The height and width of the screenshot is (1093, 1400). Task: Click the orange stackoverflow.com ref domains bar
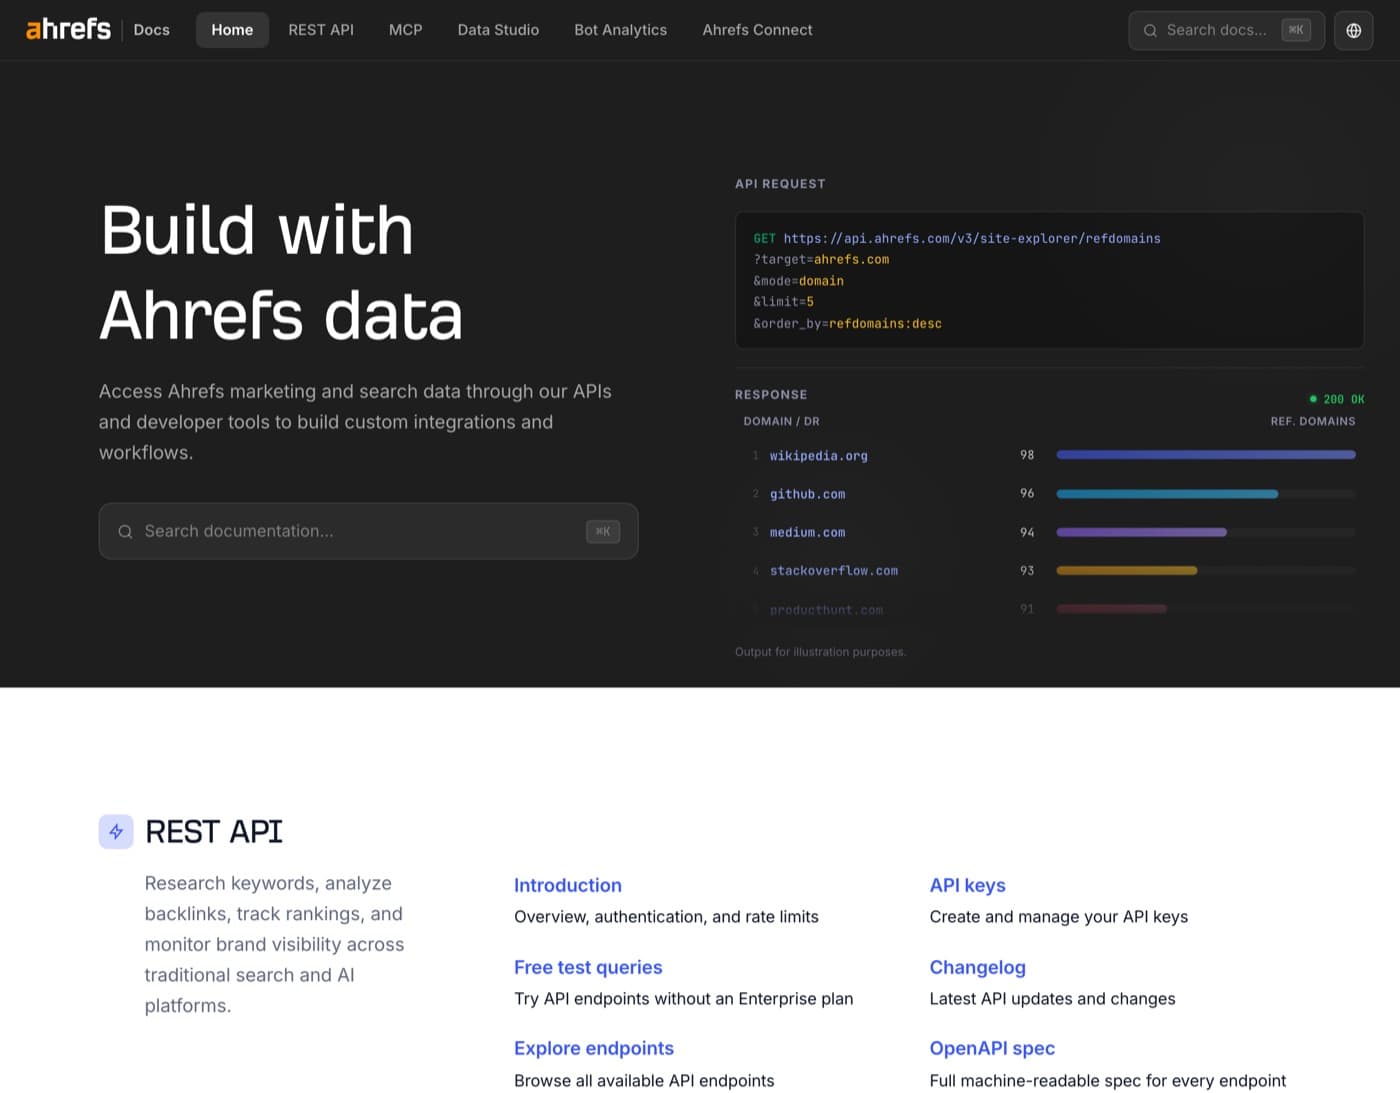1127,571
